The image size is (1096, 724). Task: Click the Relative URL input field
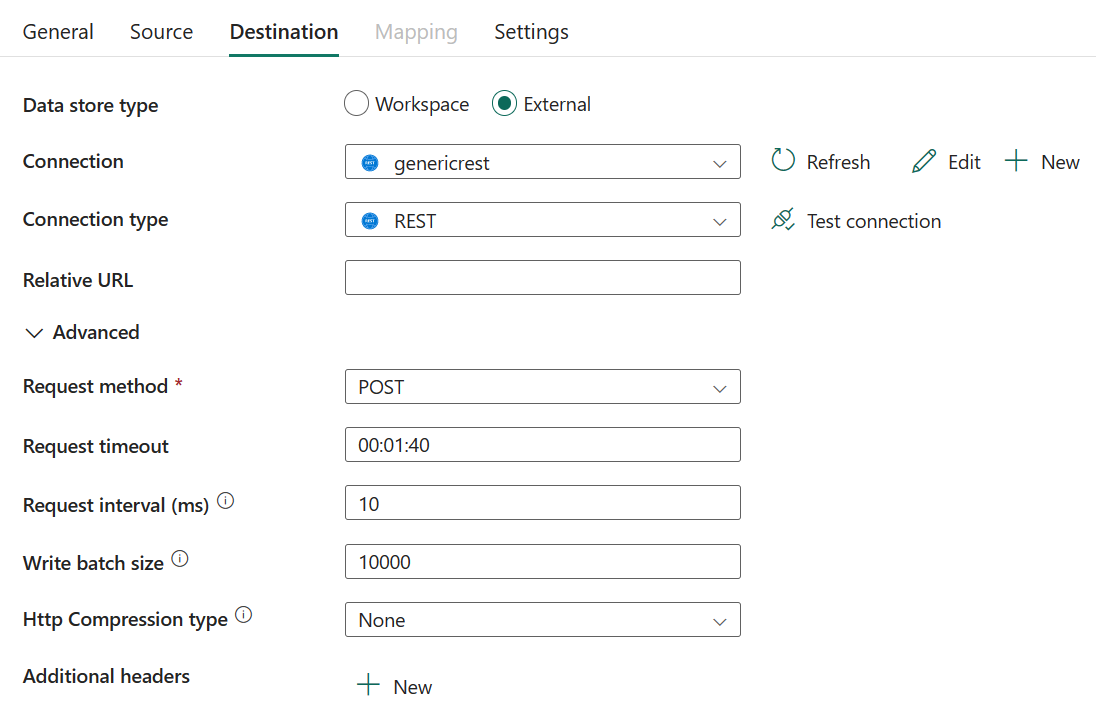coord(542,278)
